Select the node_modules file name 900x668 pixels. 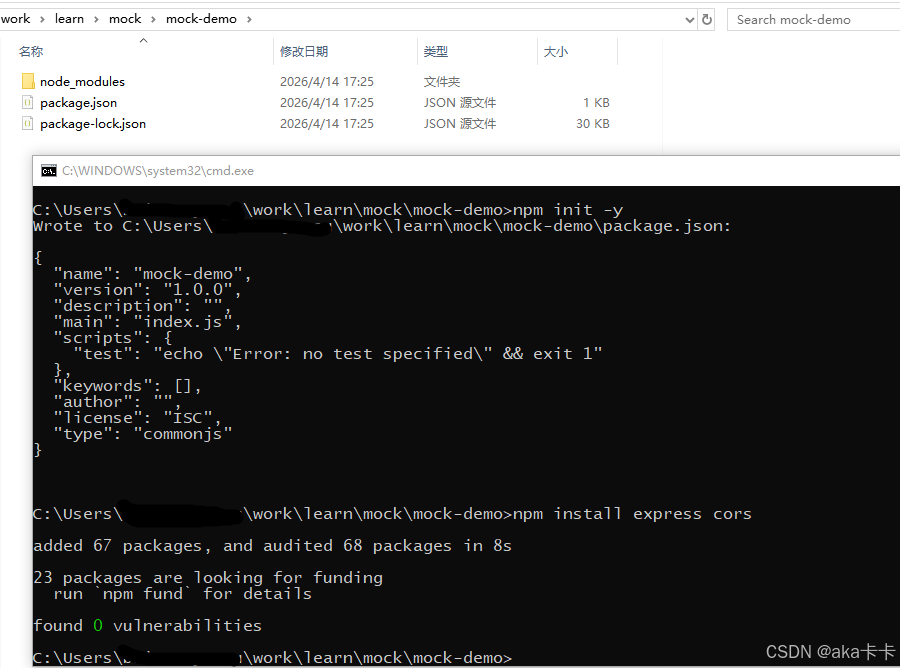[82, 81]
